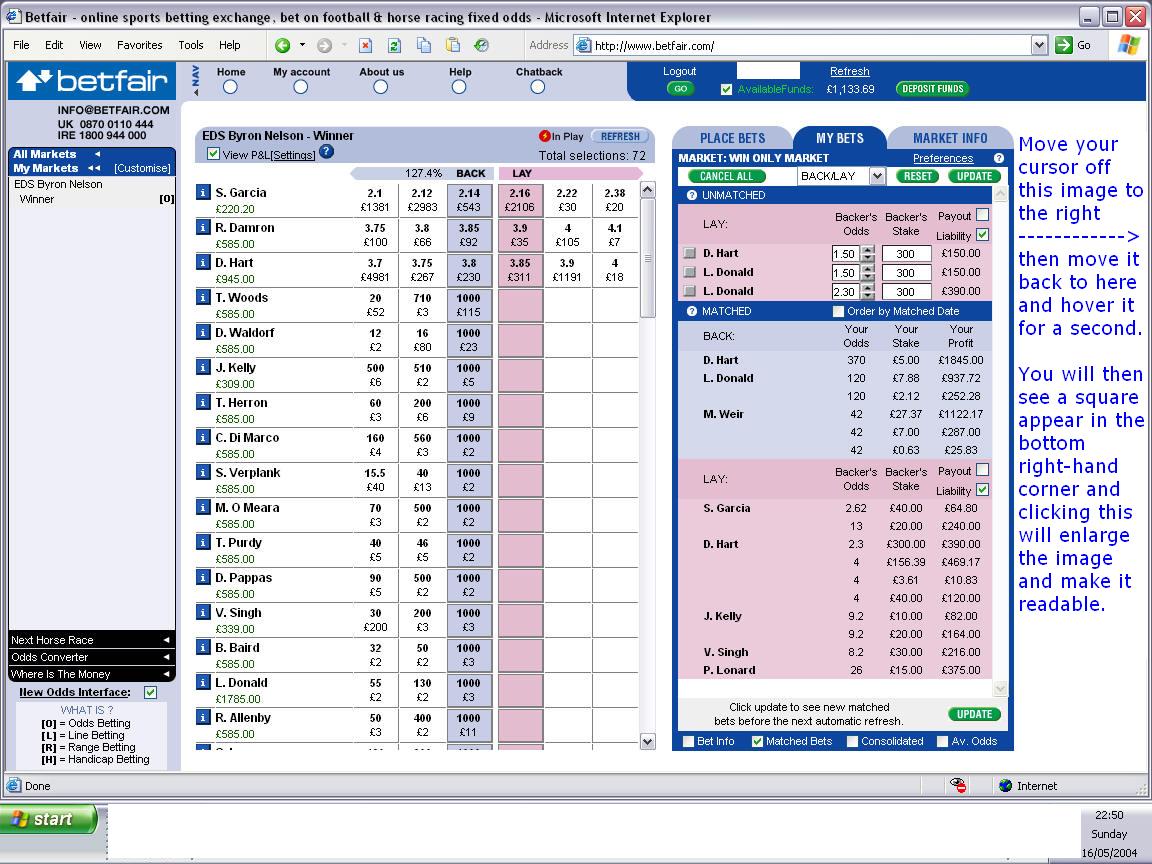Uncheck the View P&L checkbox

pyautogui.click(x=213, y=154)
